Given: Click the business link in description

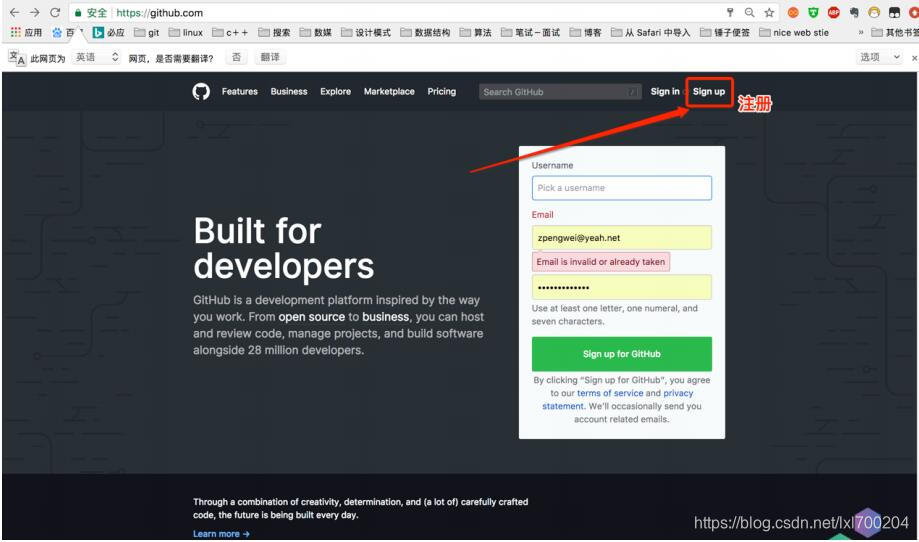Looking at the screenshot, I should click(x=386, y=317).
